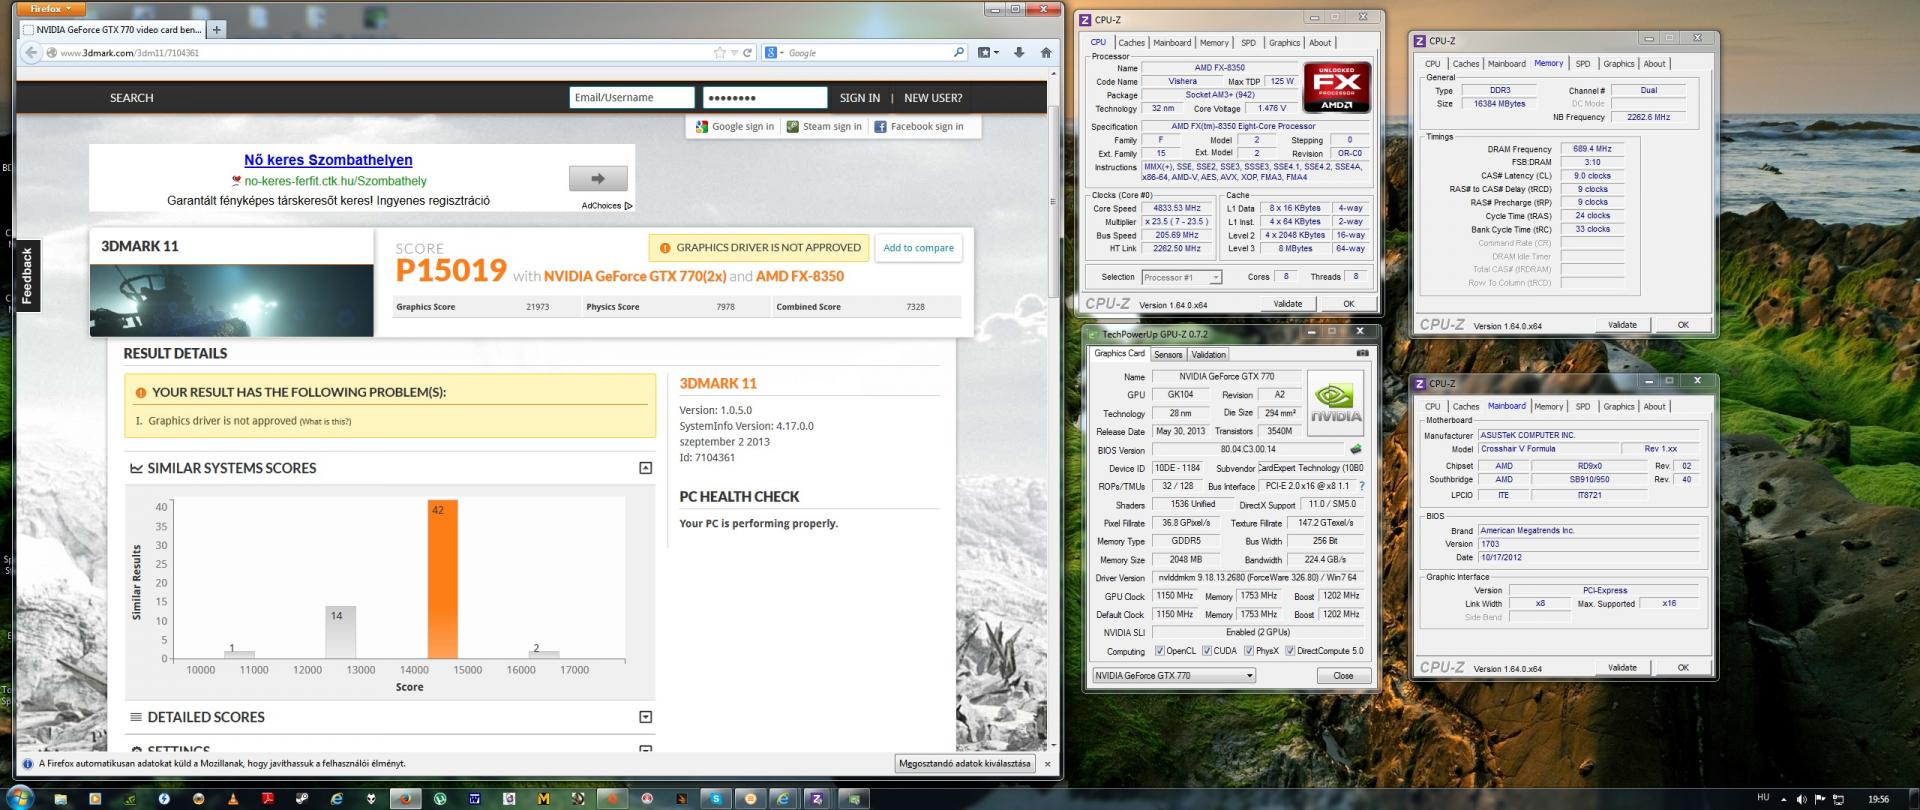This screenshot has height=810, width=1920.
Task: Reload the 3dmark page
Action: click(747, 53)
